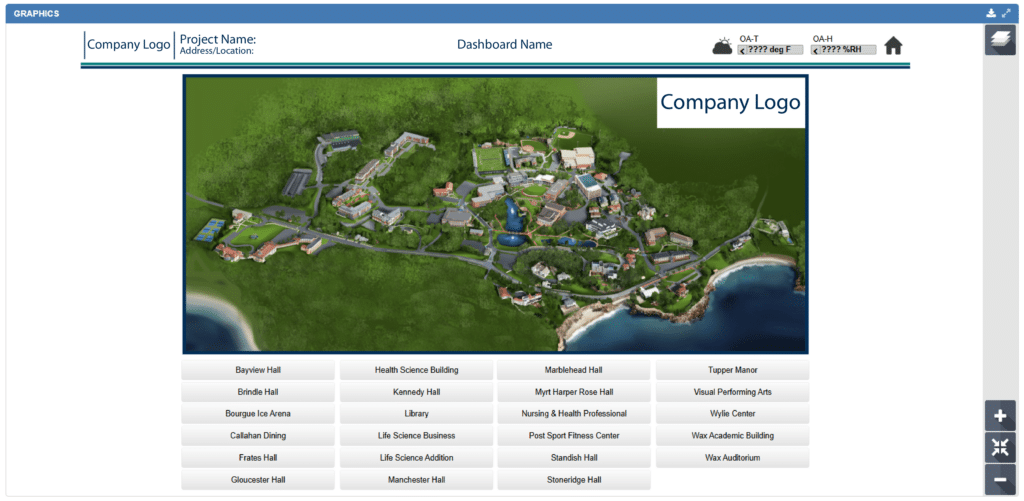The image size is (1024, 501).
Task: Go to Callahan Dining
Action: pos(258,436)
